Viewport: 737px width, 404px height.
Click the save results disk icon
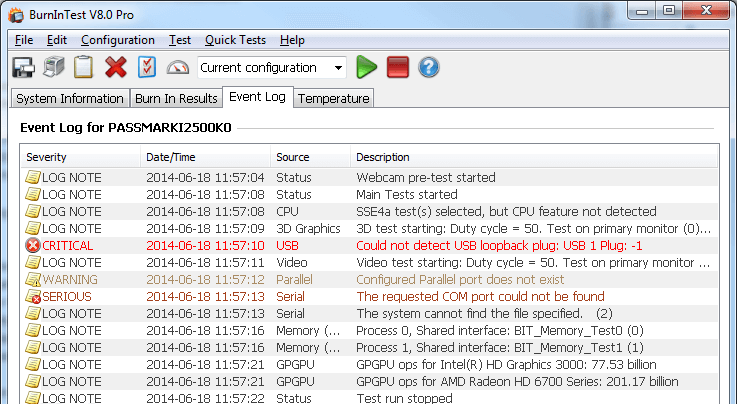(23, 67)
